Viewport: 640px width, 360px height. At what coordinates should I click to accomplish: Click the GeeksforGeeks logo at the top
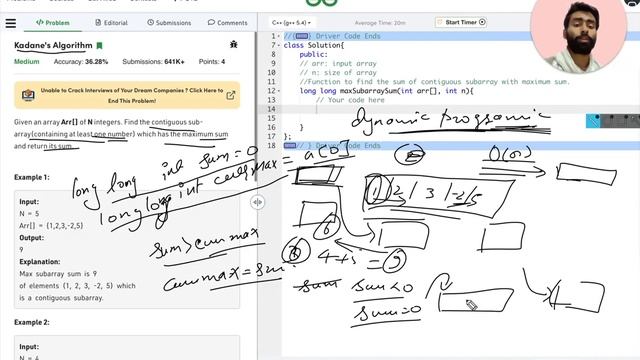(322, 3)
